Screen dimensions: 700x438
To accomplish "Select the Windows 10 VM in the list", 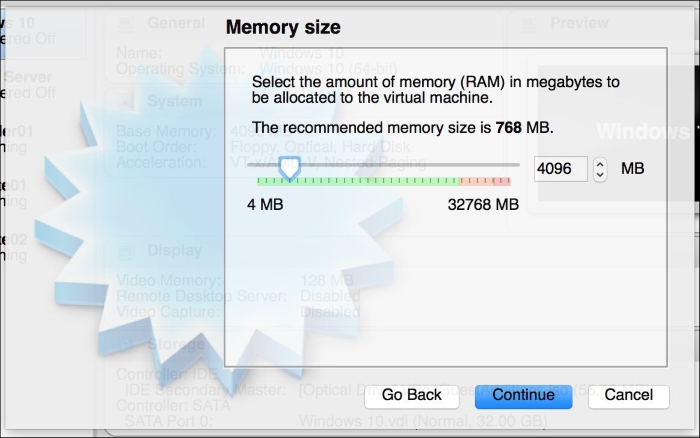I will pyautogui.click(x=27, y=31).
